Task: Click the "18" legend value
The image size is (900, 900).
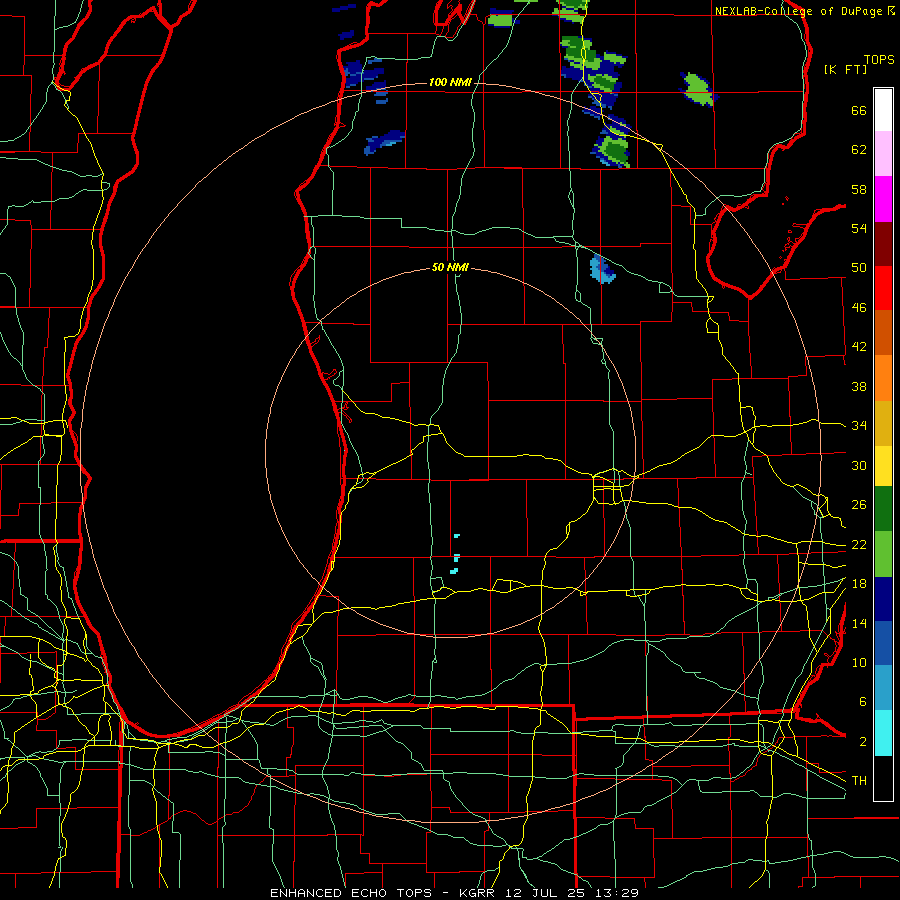Action: tap(859, 584)
